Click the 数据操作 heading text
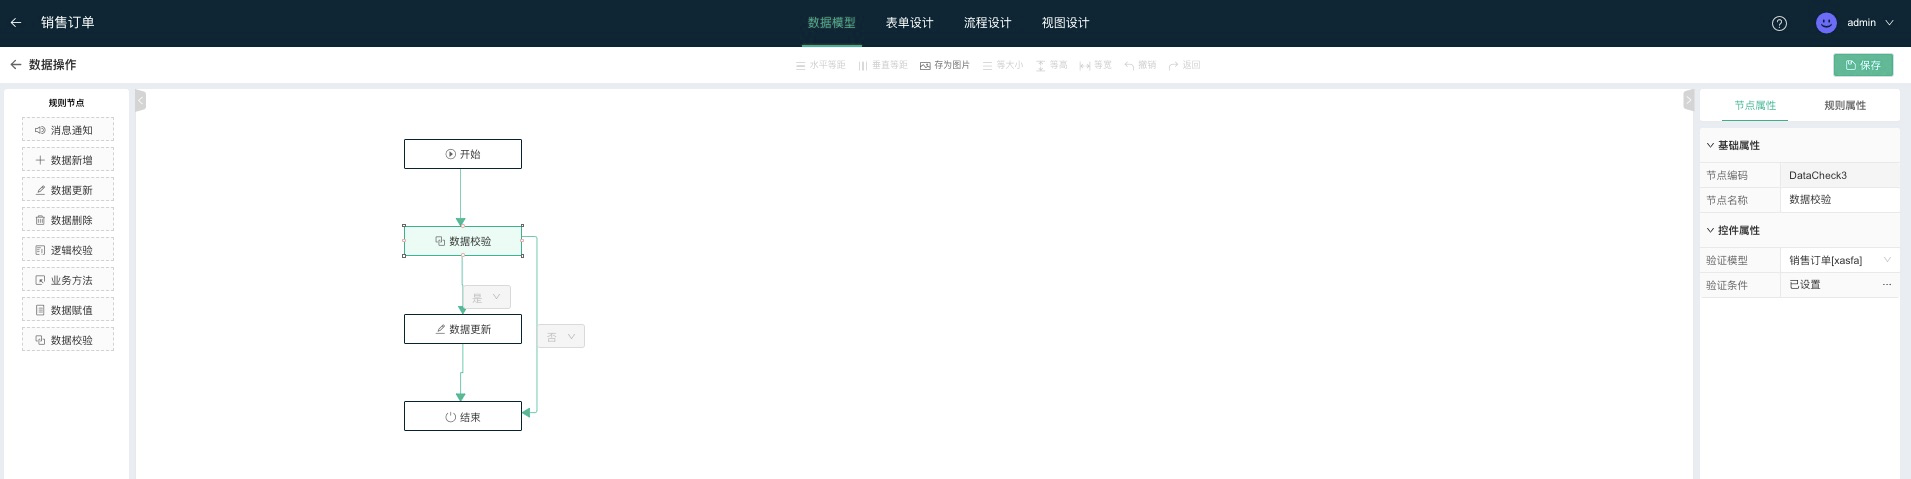This screenshot has width=1911, height=479. [52, 64]
